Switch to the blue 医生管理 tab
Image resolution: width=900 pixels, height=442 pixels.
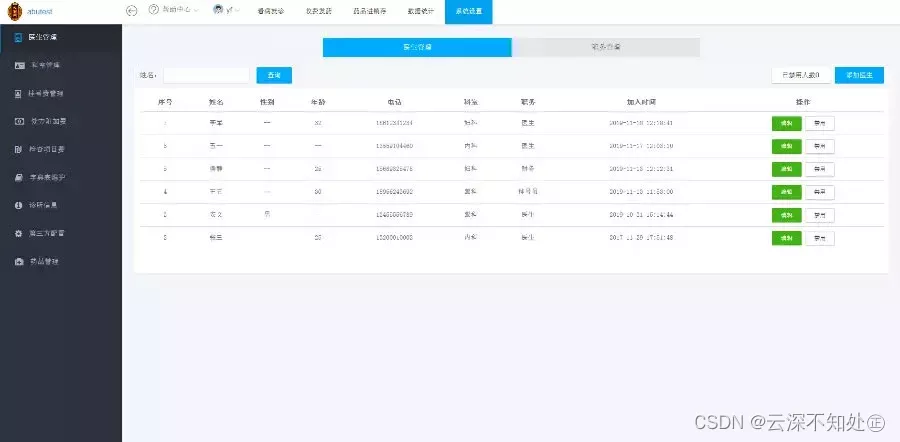click(417, 47)
